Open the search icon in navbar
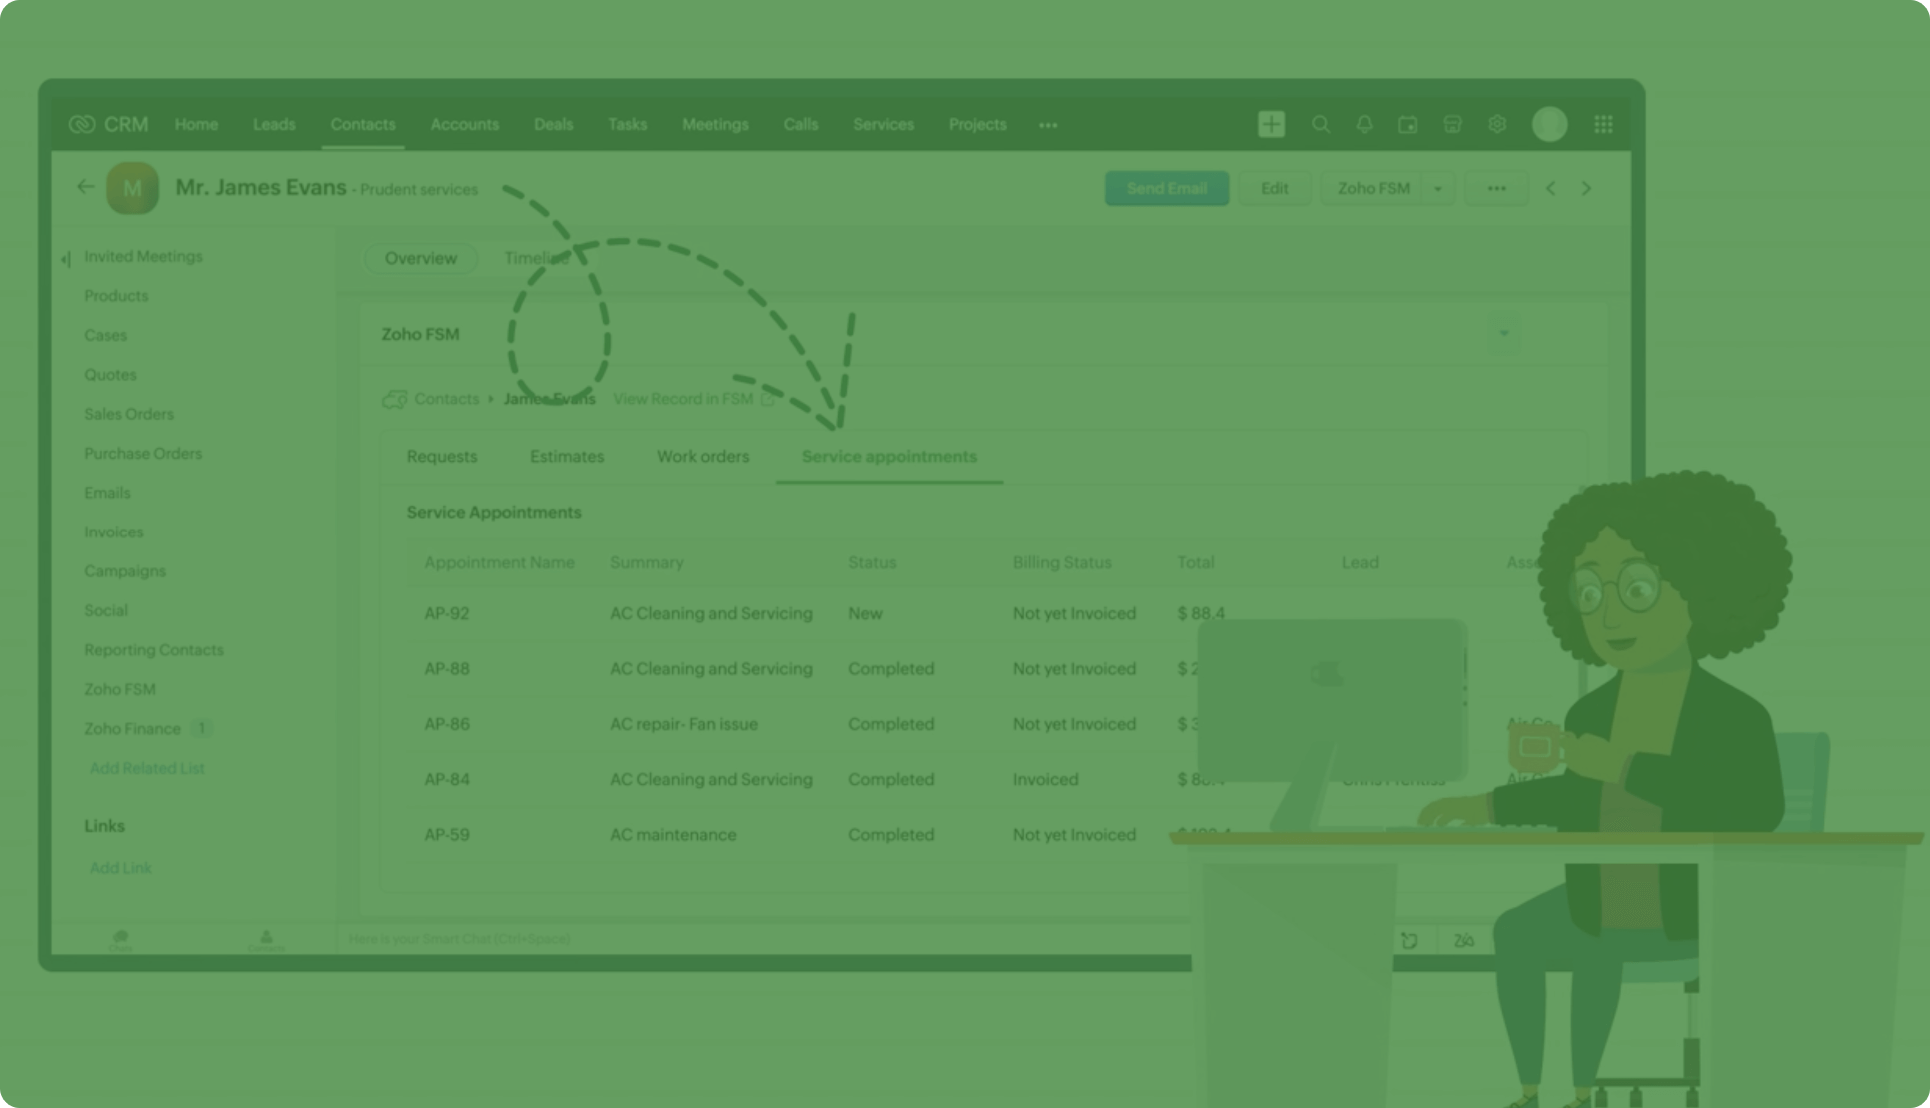The image size is (1930, 1108). (x=1320, y=123)
